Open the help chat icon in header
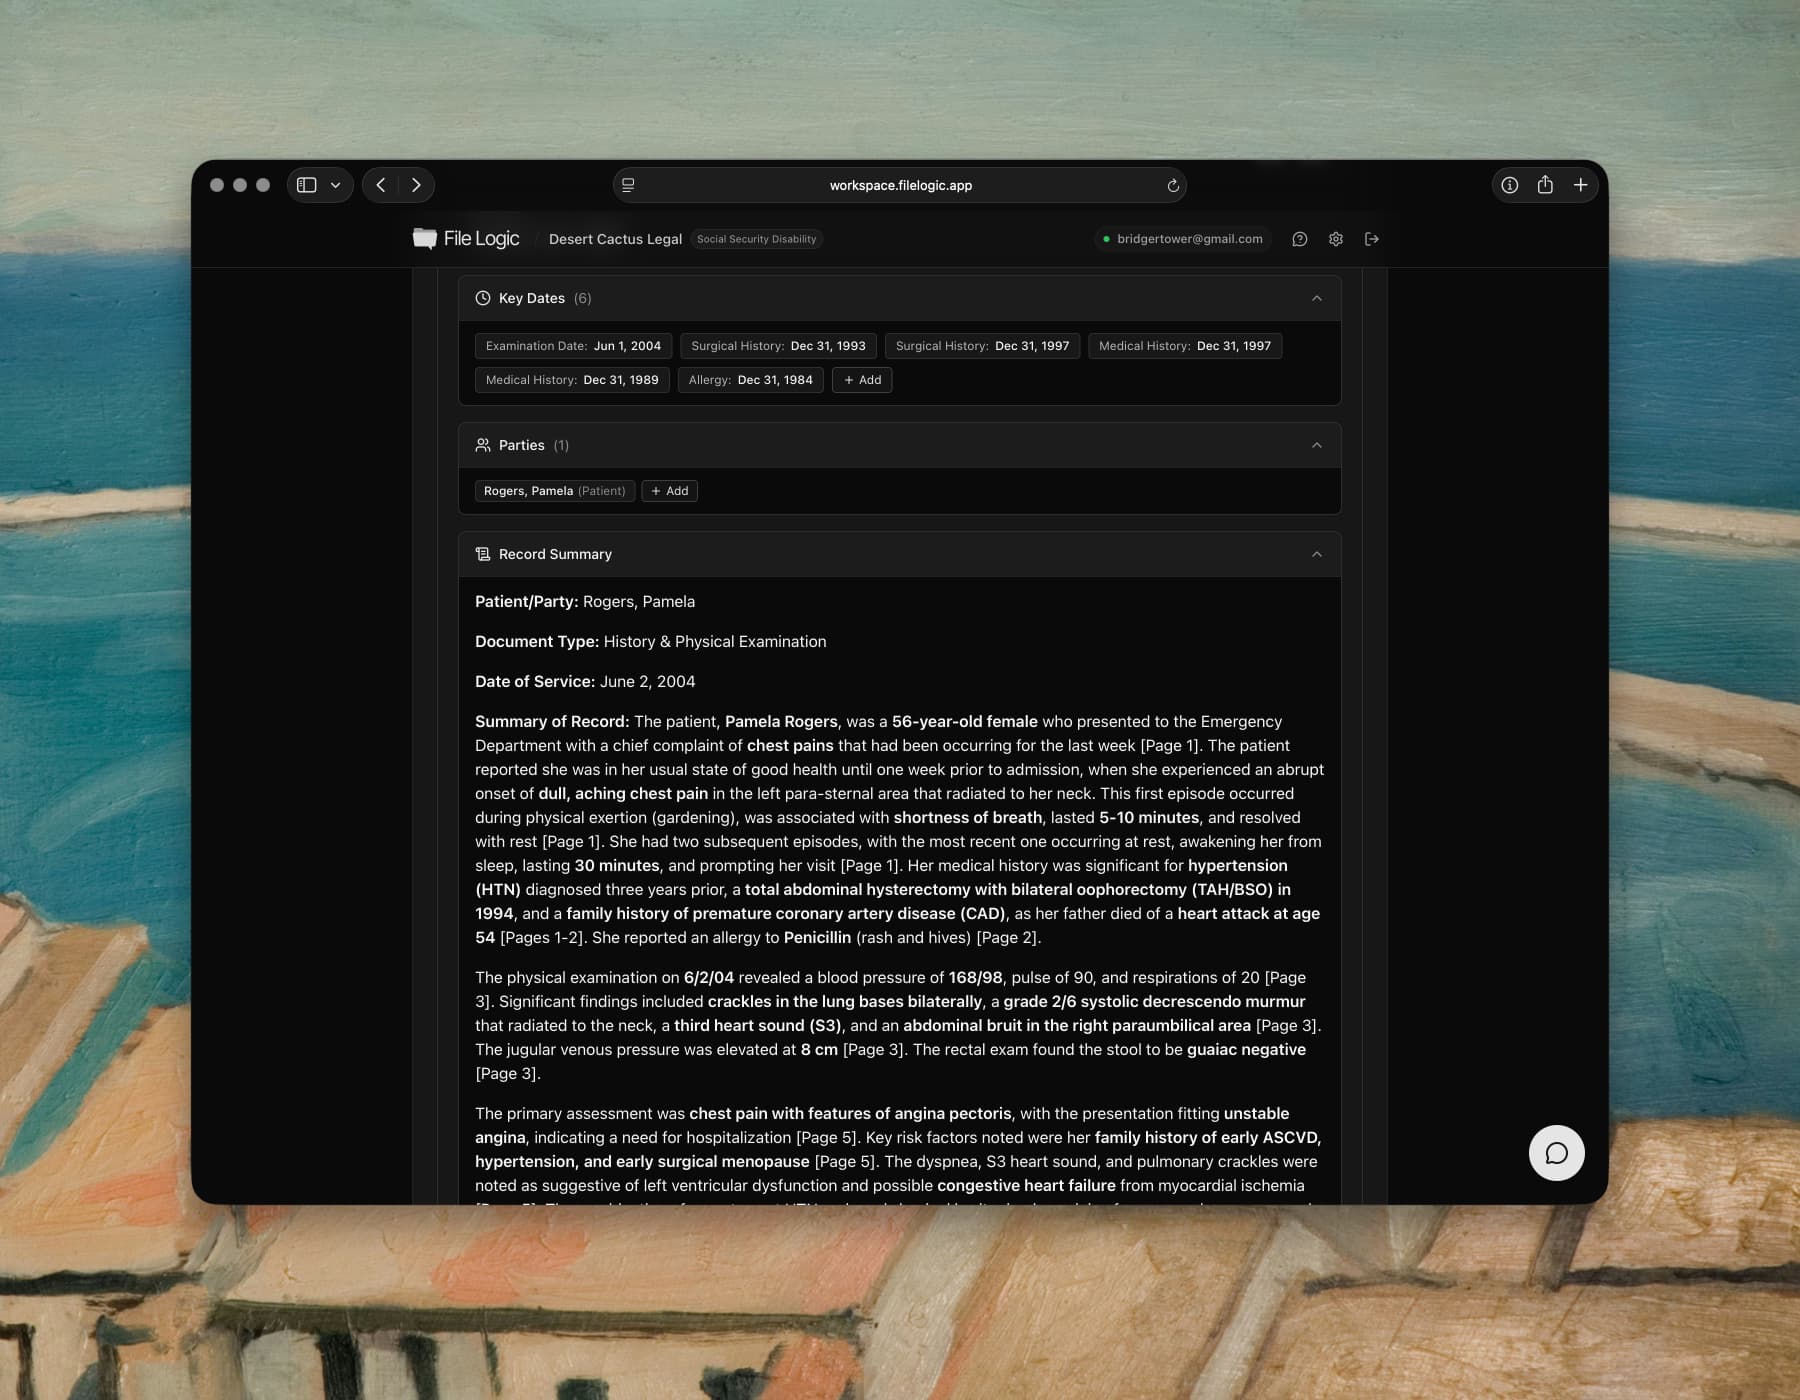1800x1400 pixels. pos(1299,239)
